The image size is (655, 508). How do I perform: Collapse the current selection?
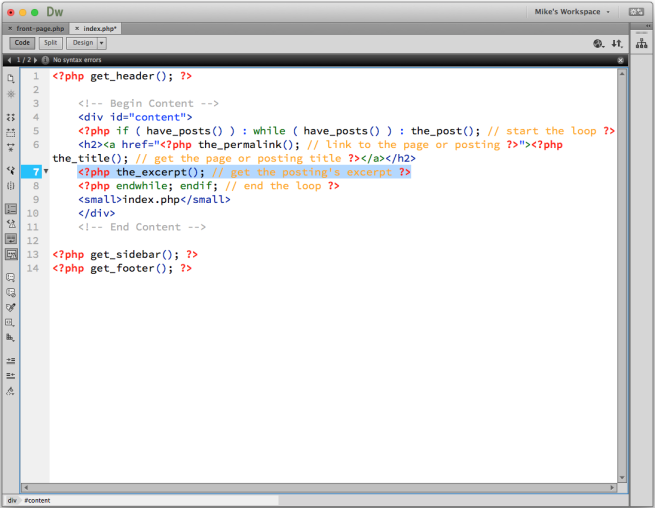(11, 132)
